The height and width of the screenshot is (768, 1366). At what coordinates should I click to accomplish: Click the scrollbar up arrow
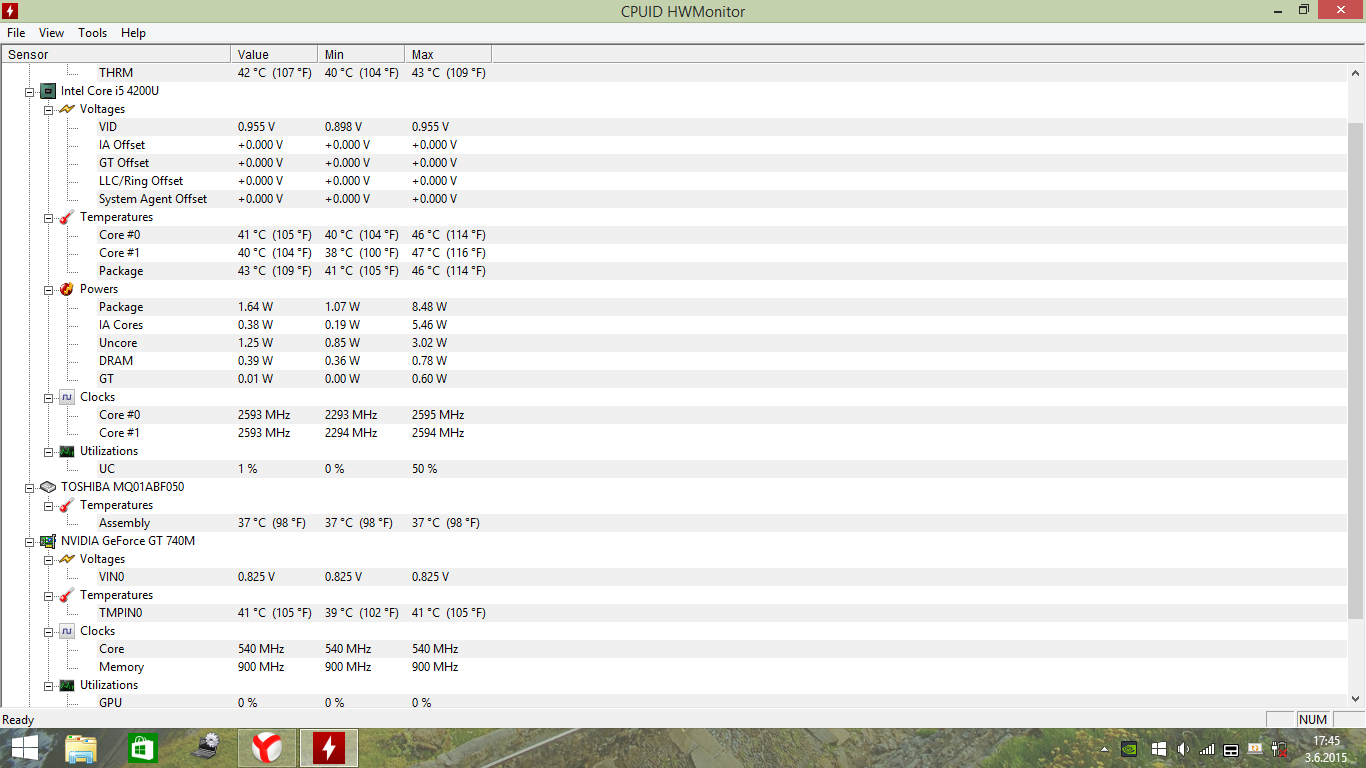[1356, 72]
